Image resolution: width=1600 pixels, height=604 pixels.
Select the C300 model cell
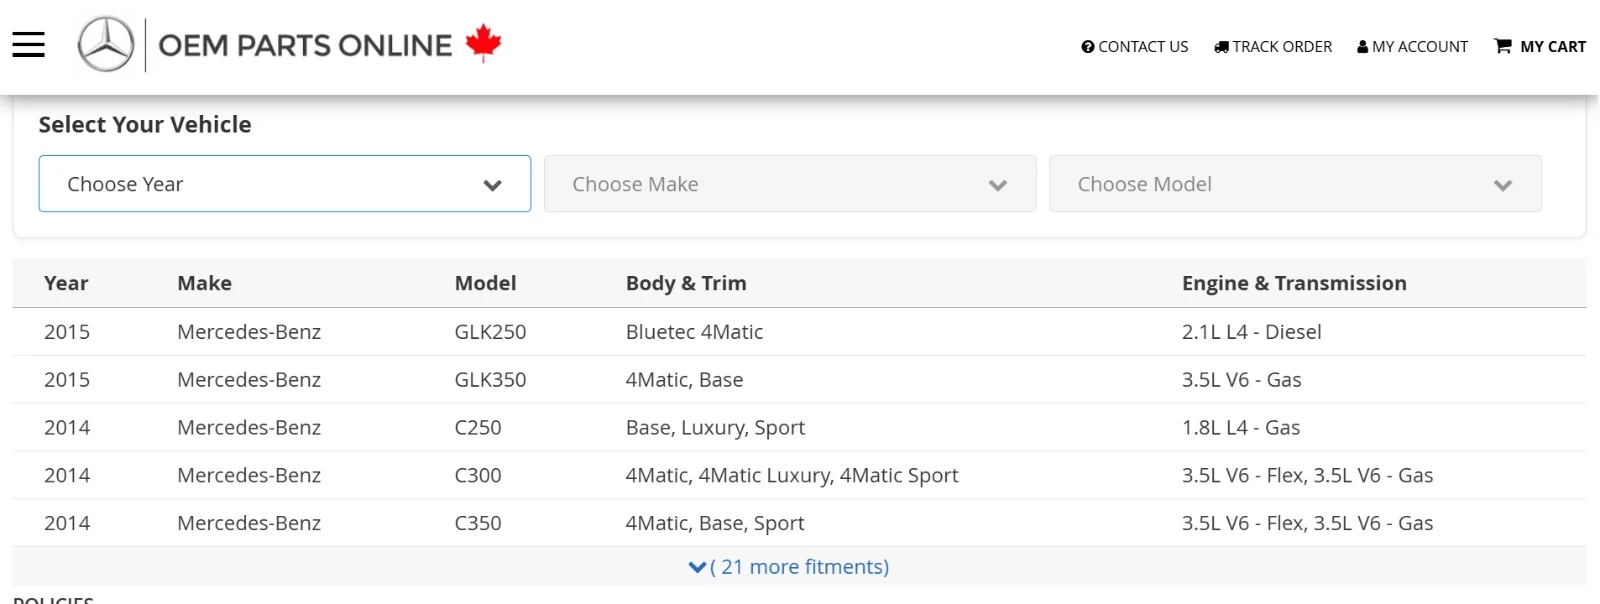coord(478,476)
